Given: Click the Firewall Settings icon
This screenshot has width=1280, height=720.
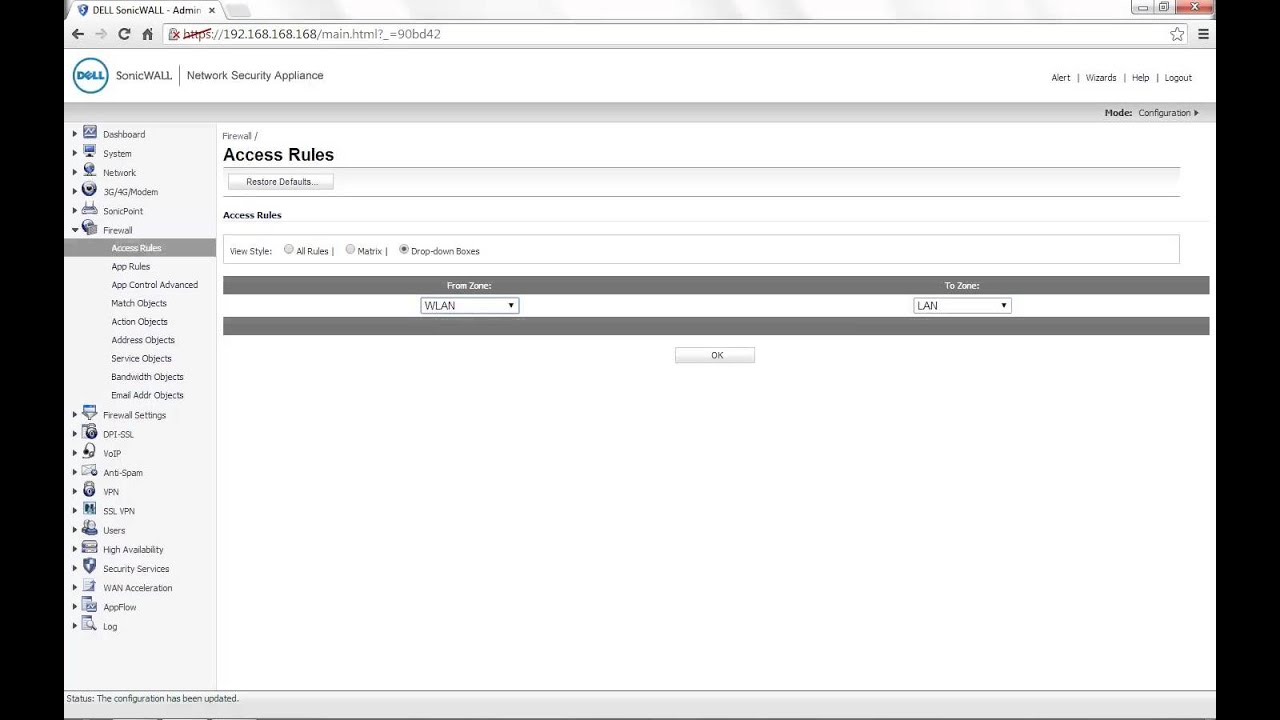Looking at the screenshot, I should pos(90,414).
